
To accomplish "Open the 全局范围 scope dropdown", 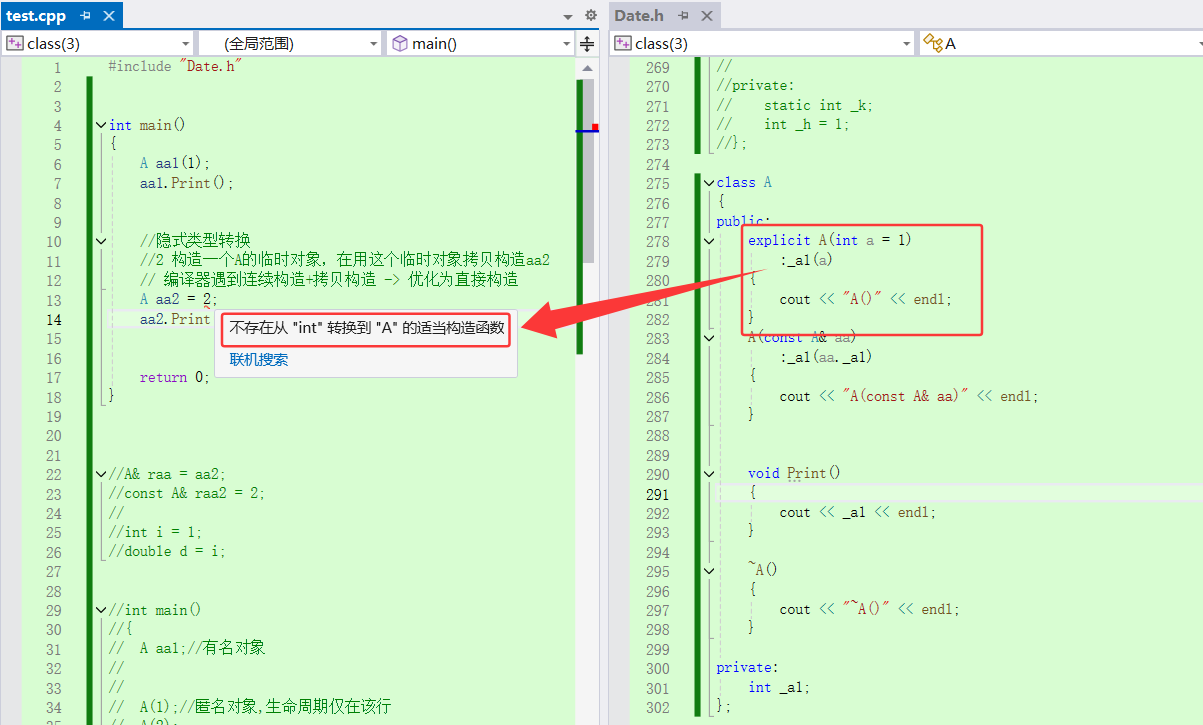I will point(374,44).
